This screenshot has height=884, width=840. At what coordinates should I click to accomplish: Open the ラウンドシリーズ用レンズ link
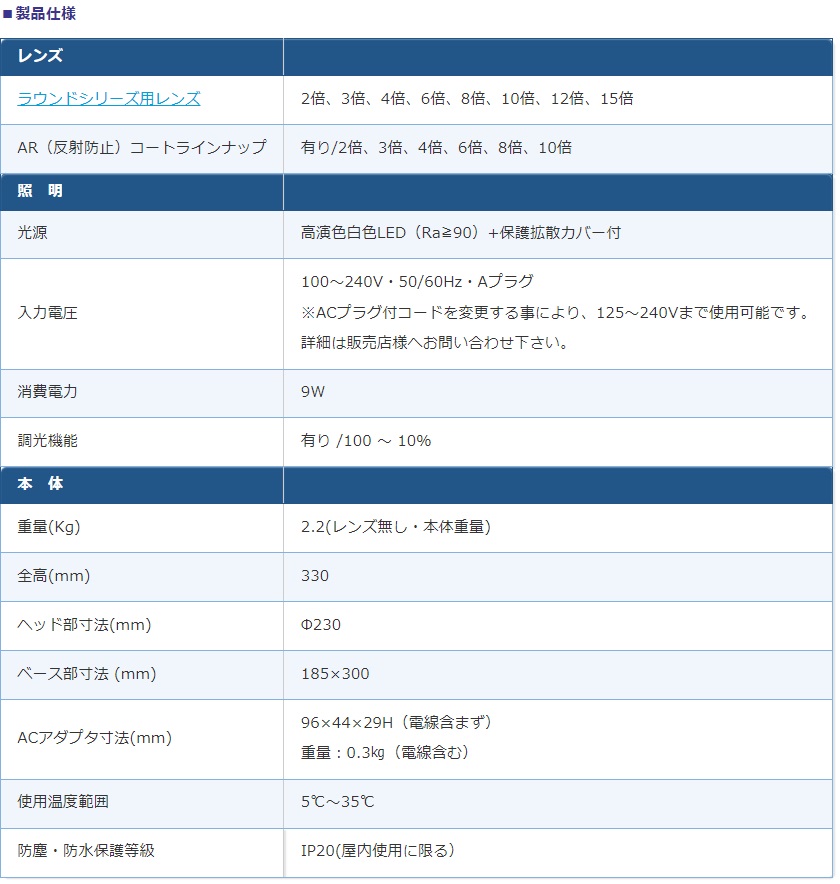point(109,99)
